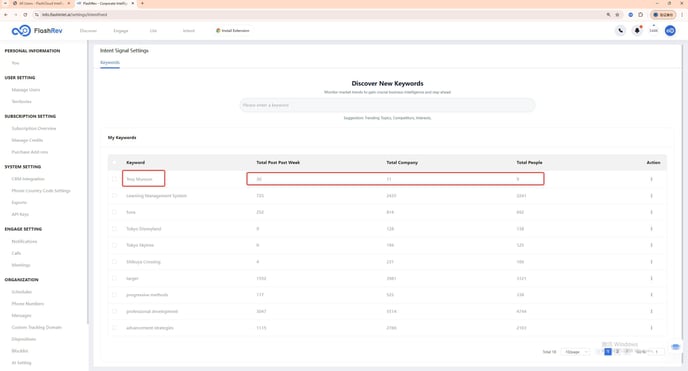Image resolution: width=688 pixels, height=371 pixels.
Task: Open the List top menu
Action: click(x=153, y=31)
